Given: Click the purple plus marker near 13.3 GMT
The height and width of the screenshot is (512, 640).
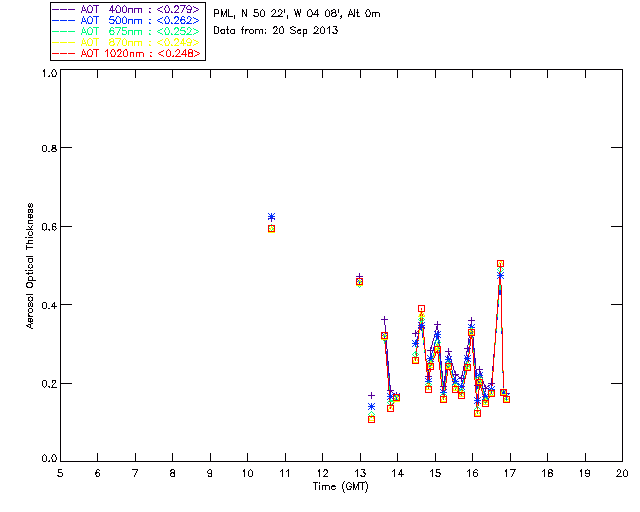Looking at the screenshot, I should 371,395.
